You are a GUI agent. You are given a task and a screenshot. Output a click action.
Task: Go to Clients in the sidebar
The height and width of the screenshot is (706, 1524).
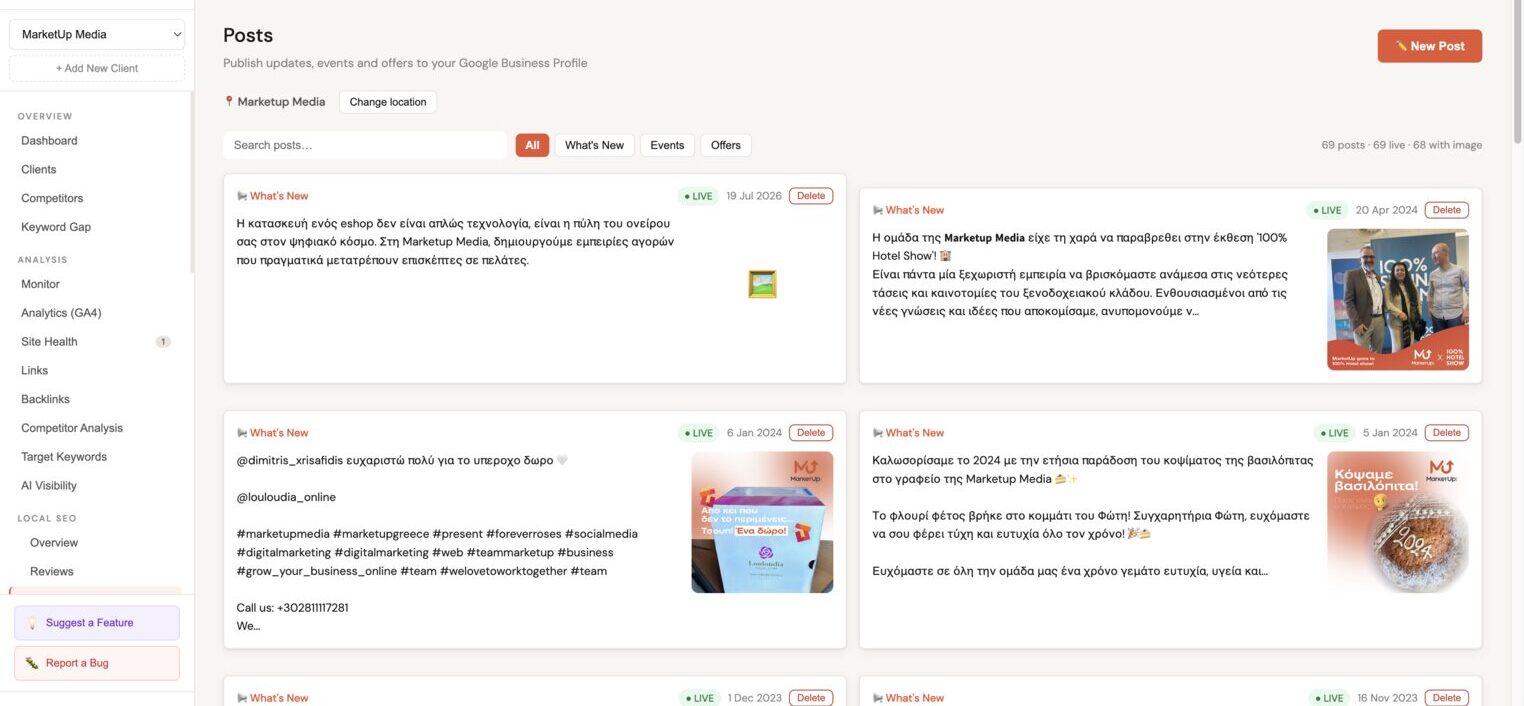[x=39, y=170]
